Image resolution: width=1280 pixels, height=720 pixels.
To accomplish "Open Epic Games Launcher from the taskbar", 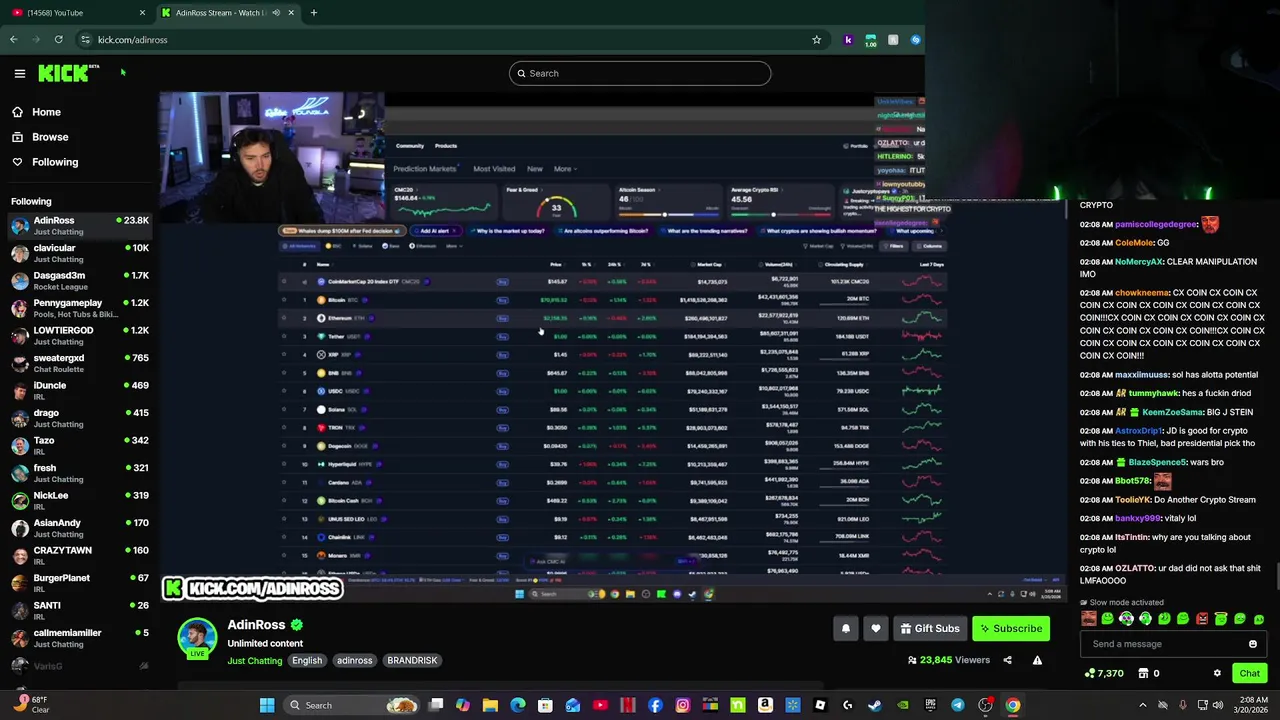I will pyautogui.click(x=930, y=705).
